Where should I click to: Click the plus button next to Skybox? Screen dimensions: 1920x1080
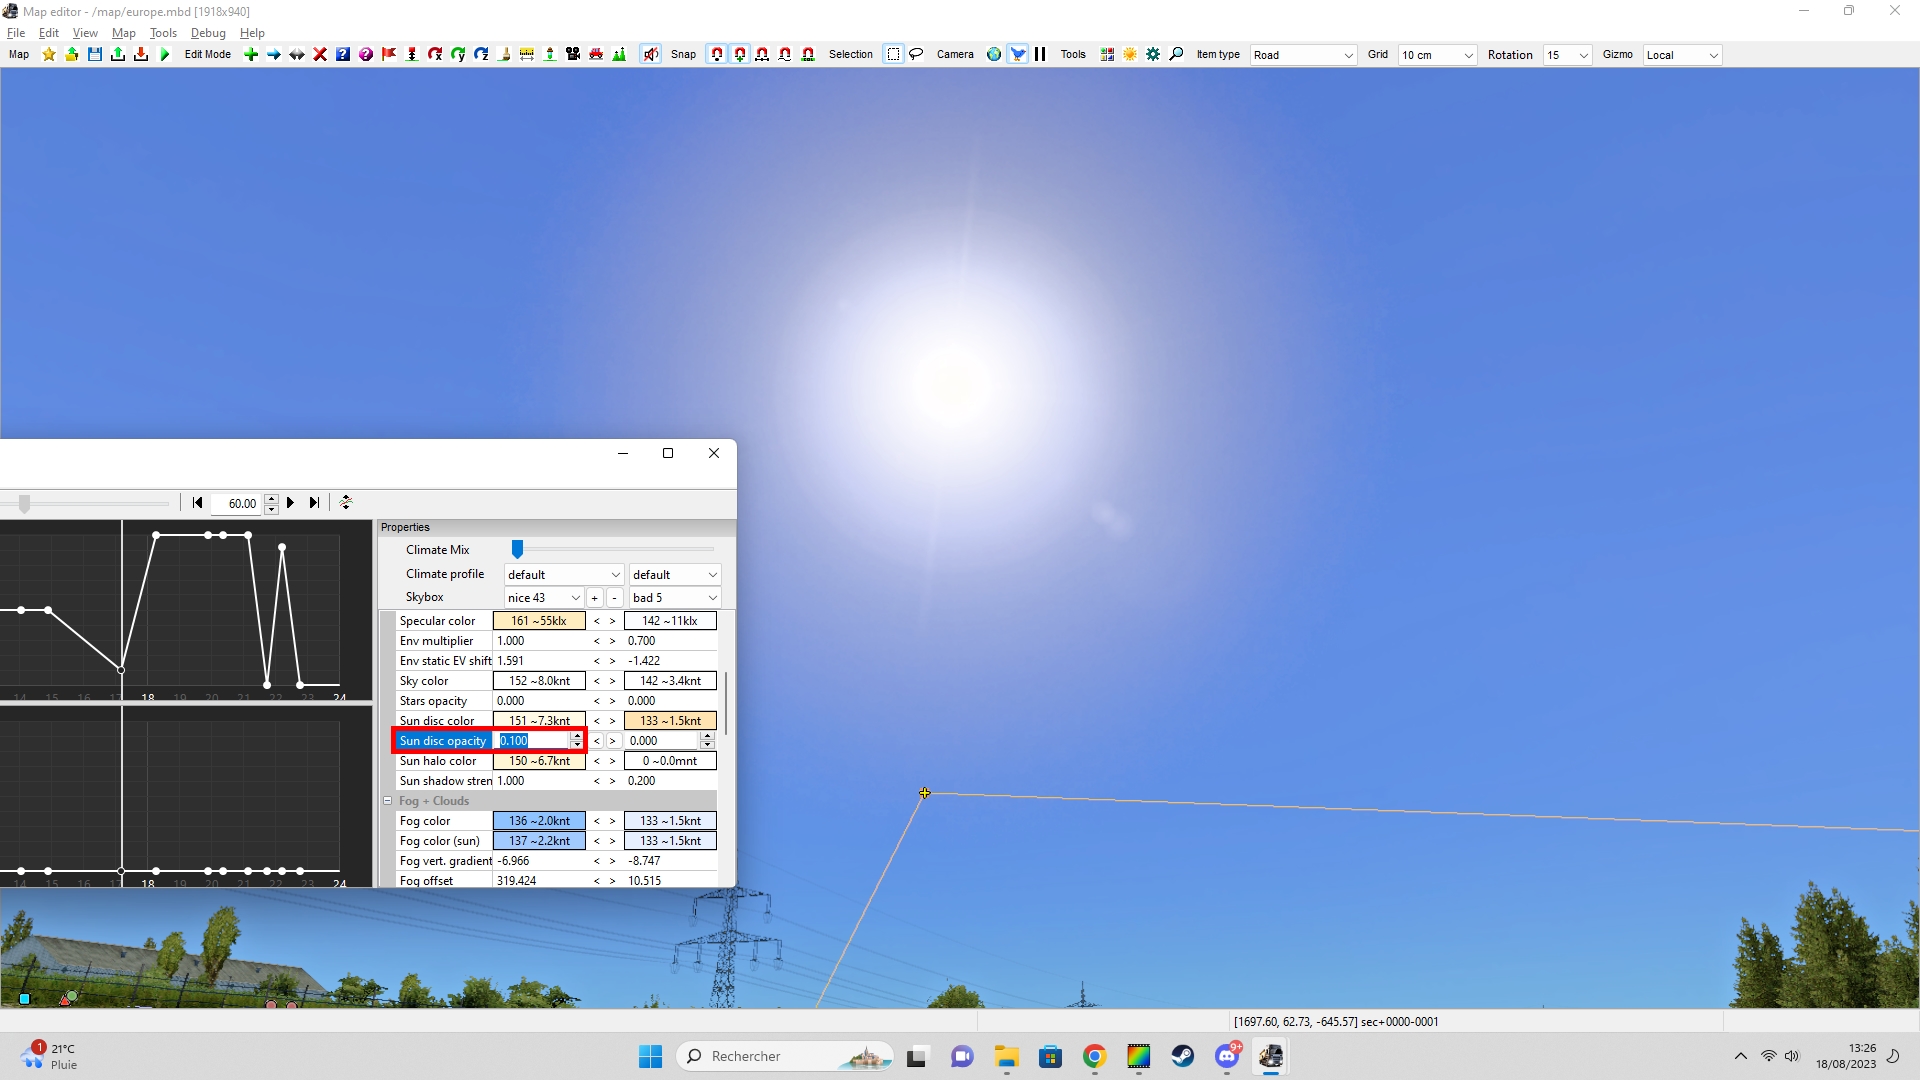(x=594, y=598)
